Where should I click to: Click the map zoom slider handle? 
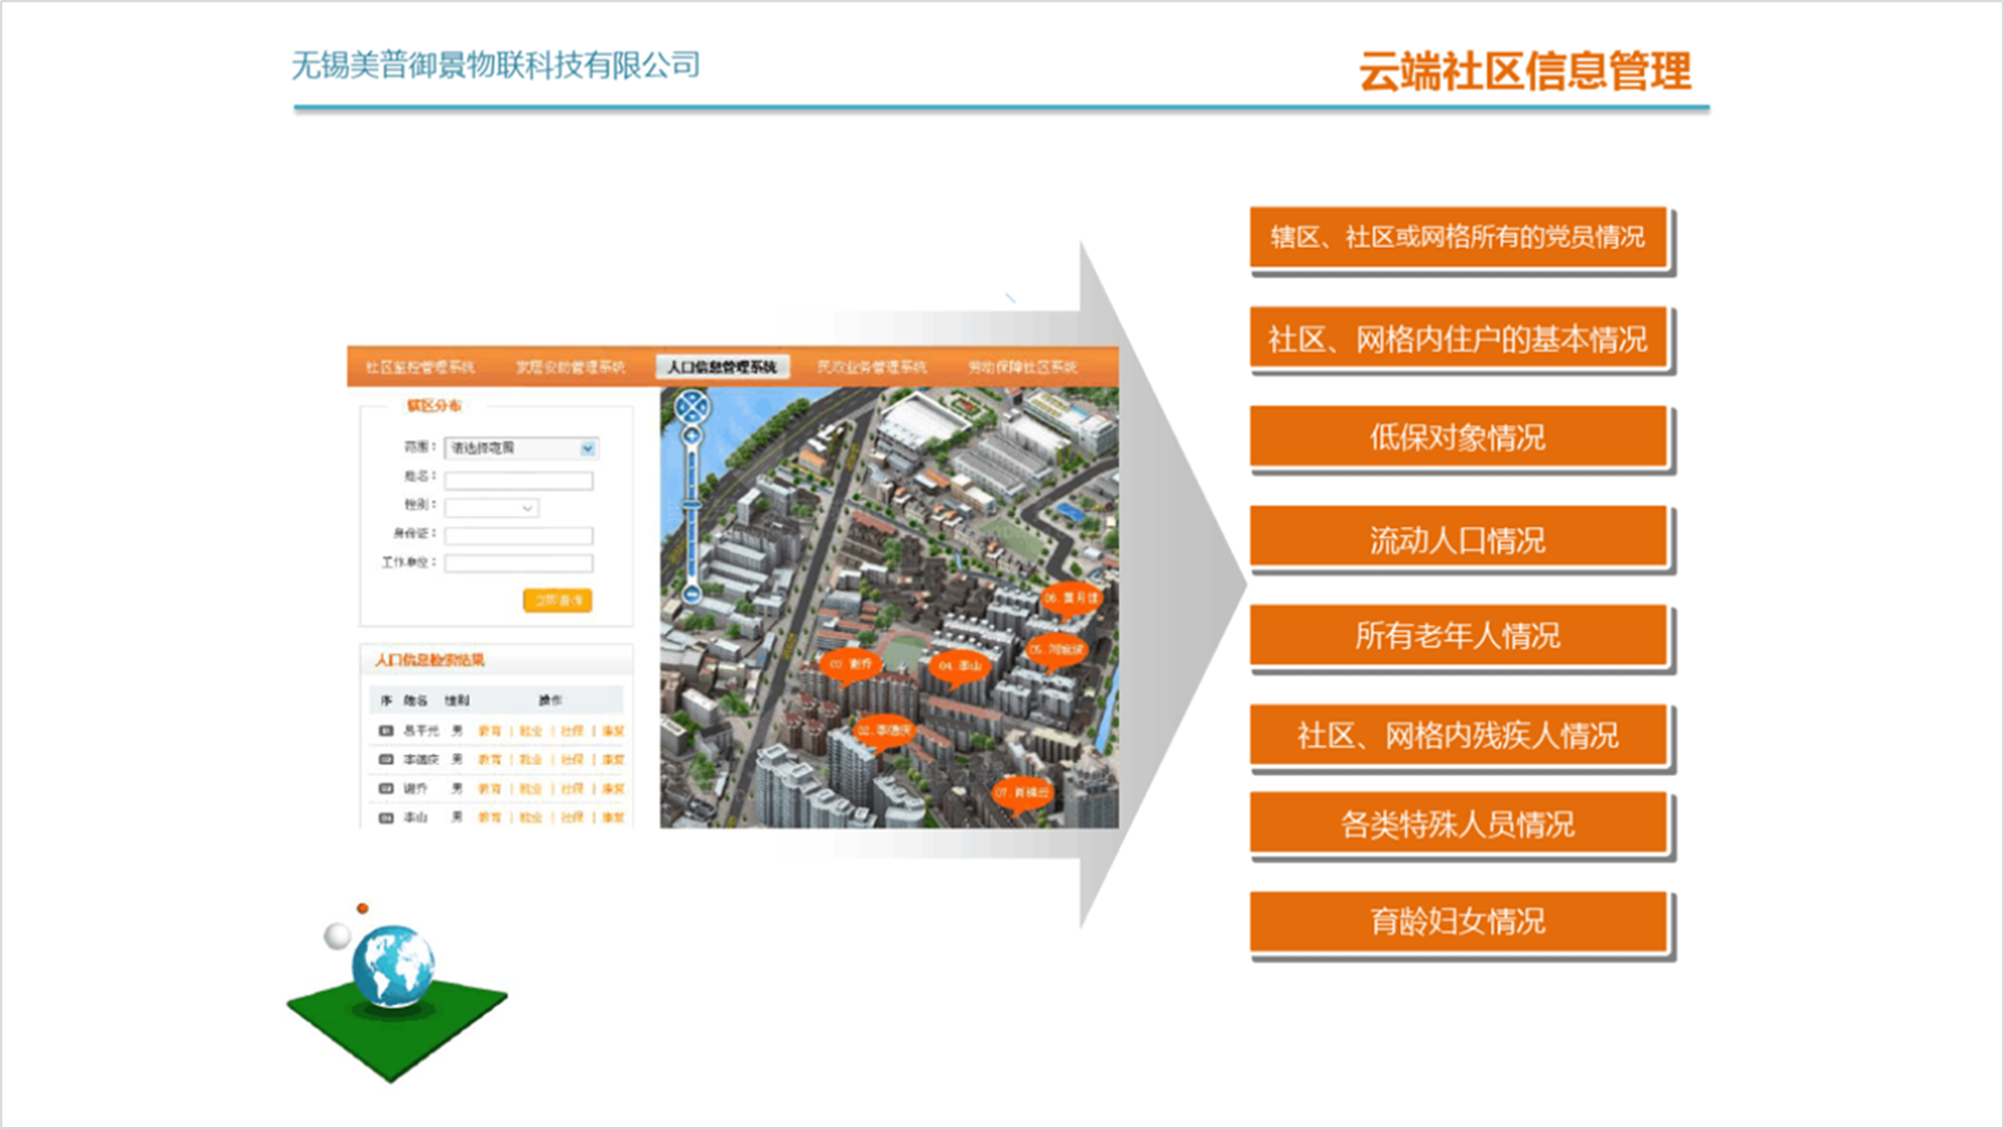pyautogui.click(x=692, y=504)
